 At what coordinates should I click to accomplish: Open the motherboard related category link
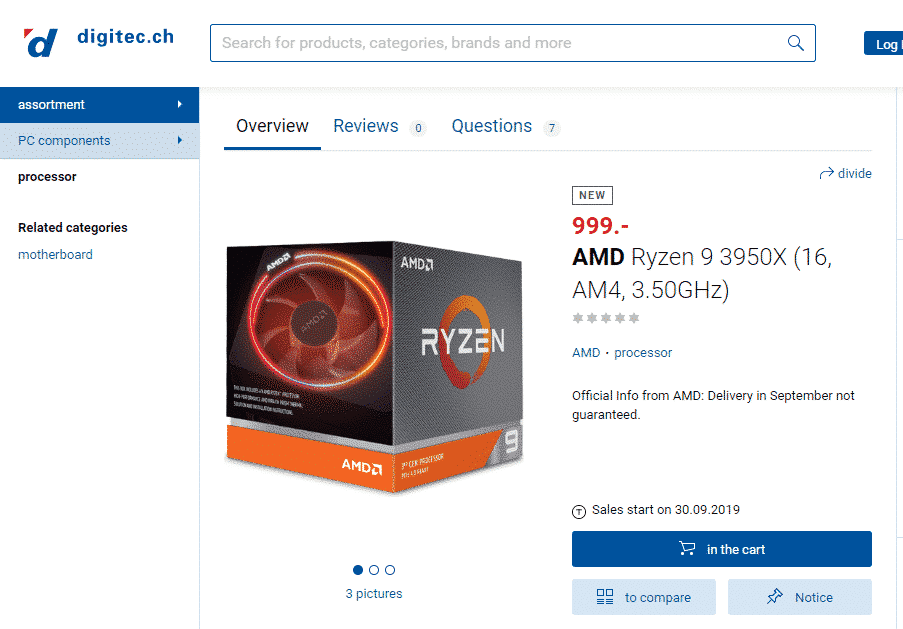point(55,255)
